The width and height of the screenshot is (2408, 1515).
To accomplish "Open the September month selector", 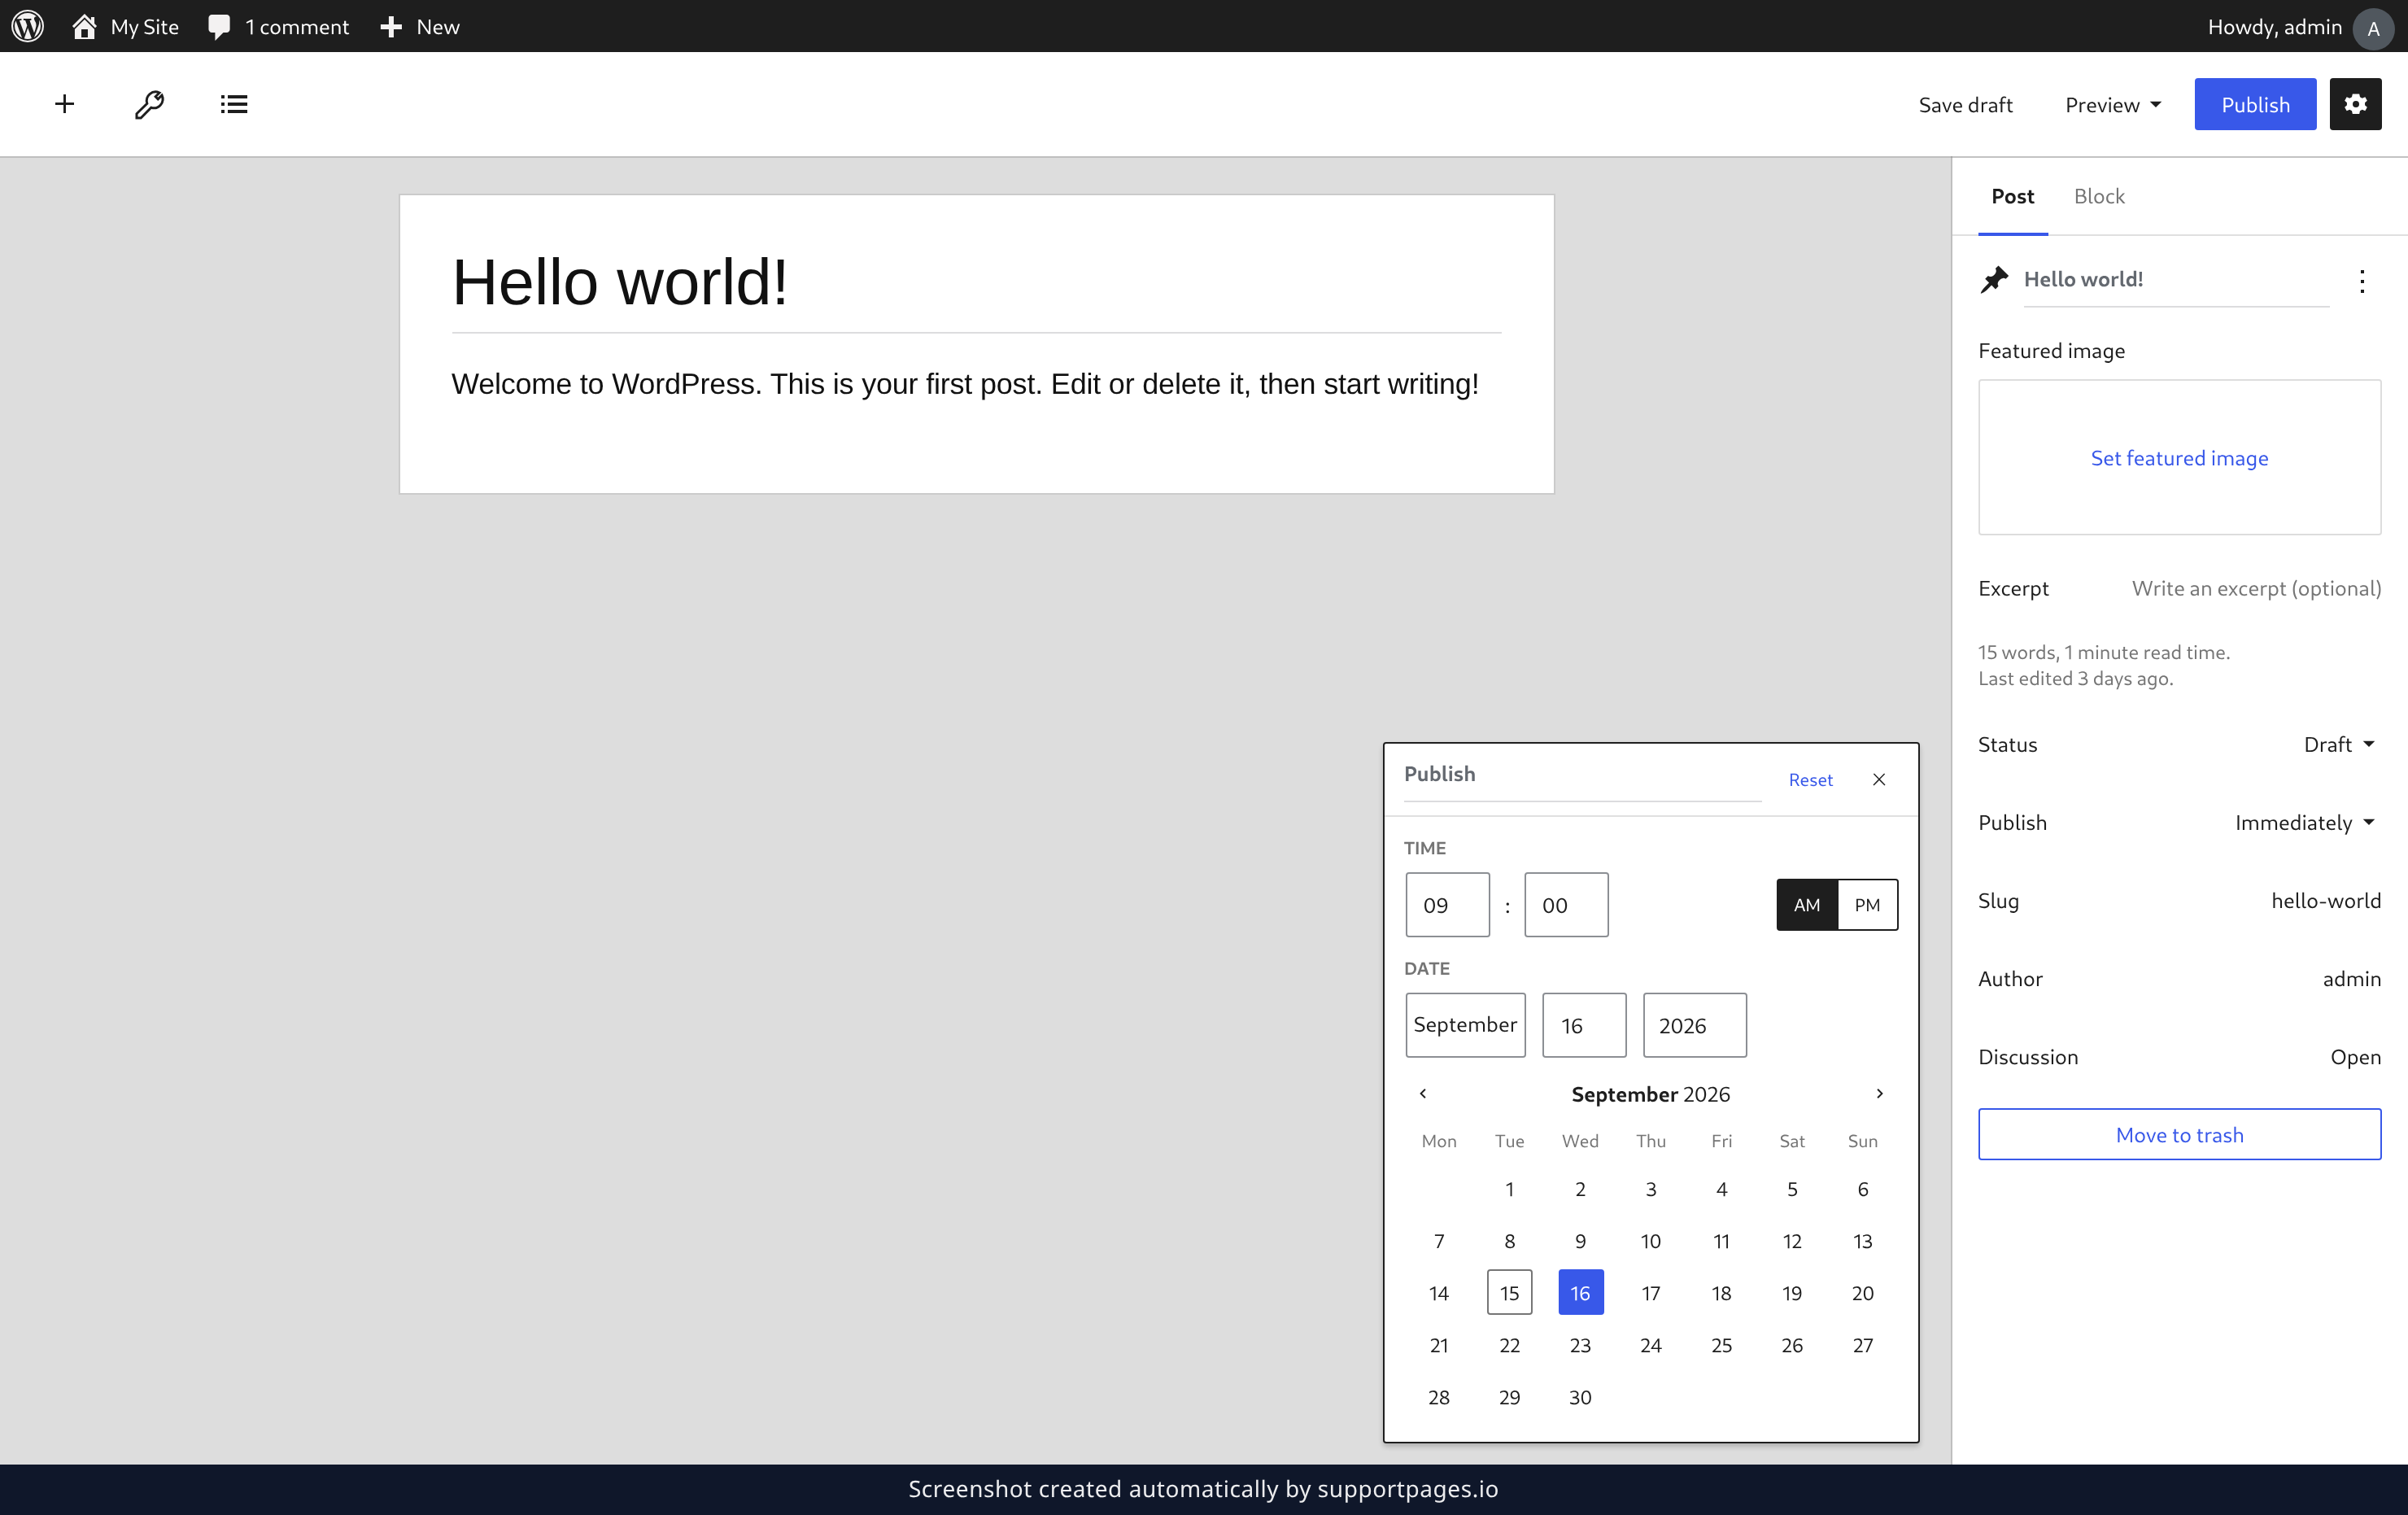I will pos(1465,1024).
